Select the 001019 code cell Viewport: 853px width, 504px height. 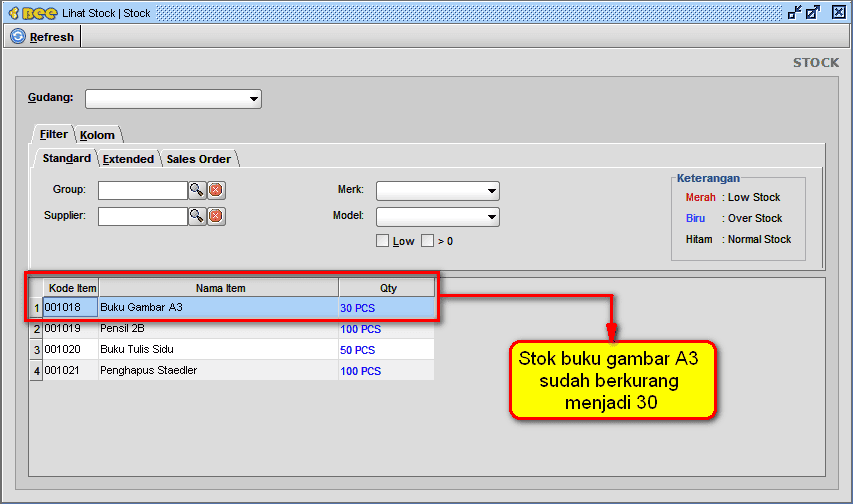pyautogui.click(x=71, y=329)
